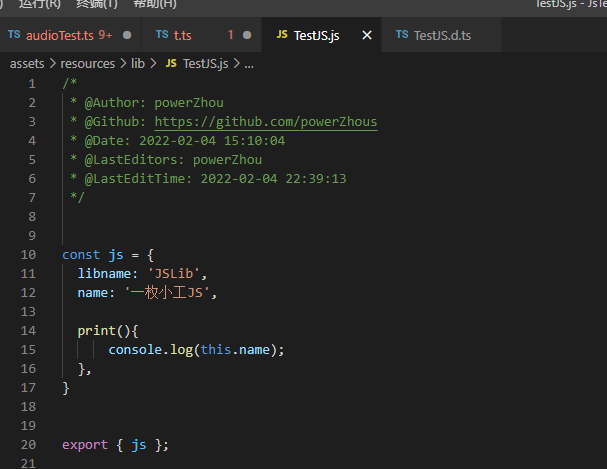This screenshot has height=469, width=607.
Task: Click the unsaved dot on audioTest.ts tab
Action: 127,35
